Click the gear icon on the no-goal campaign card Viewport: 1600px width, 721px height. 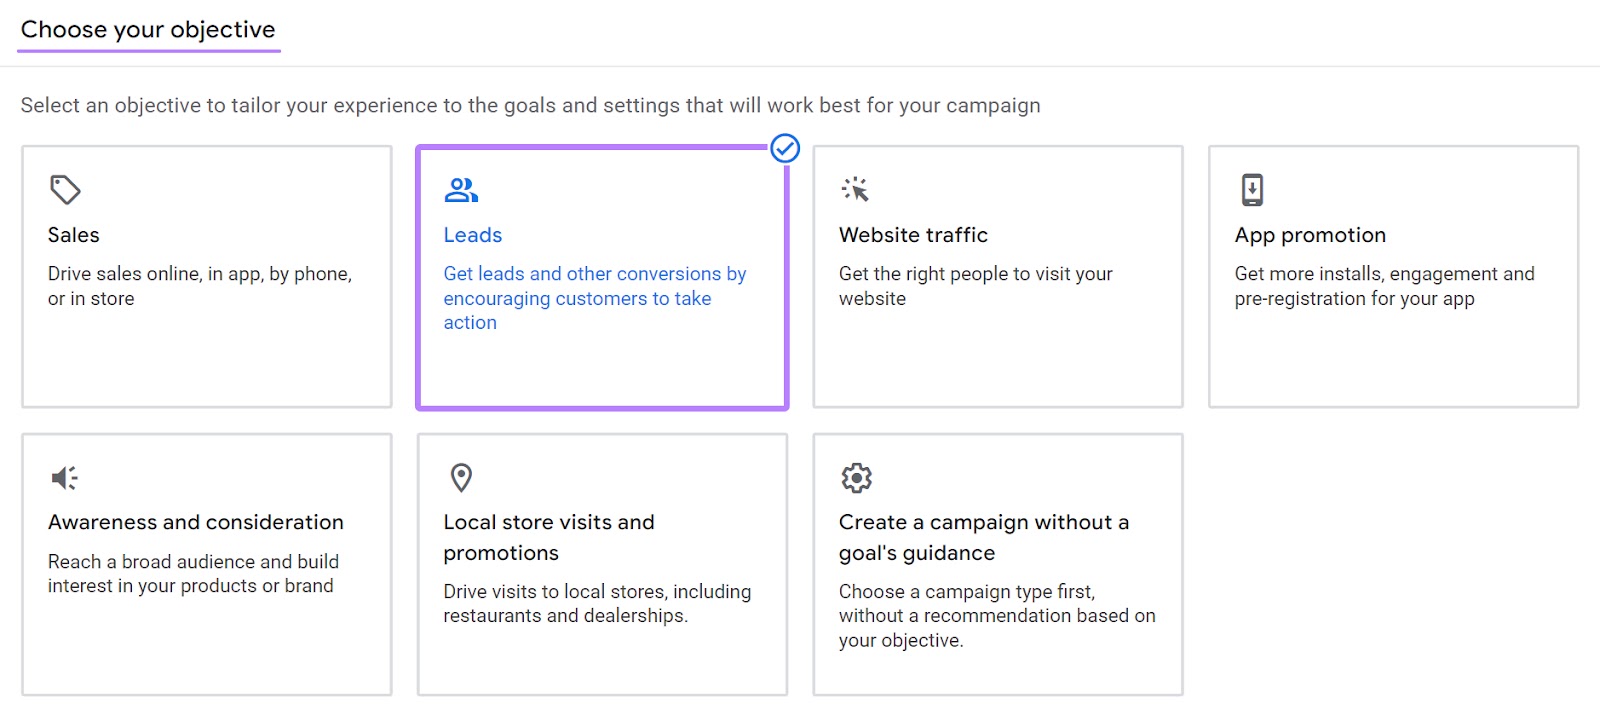tap(857, 478)
